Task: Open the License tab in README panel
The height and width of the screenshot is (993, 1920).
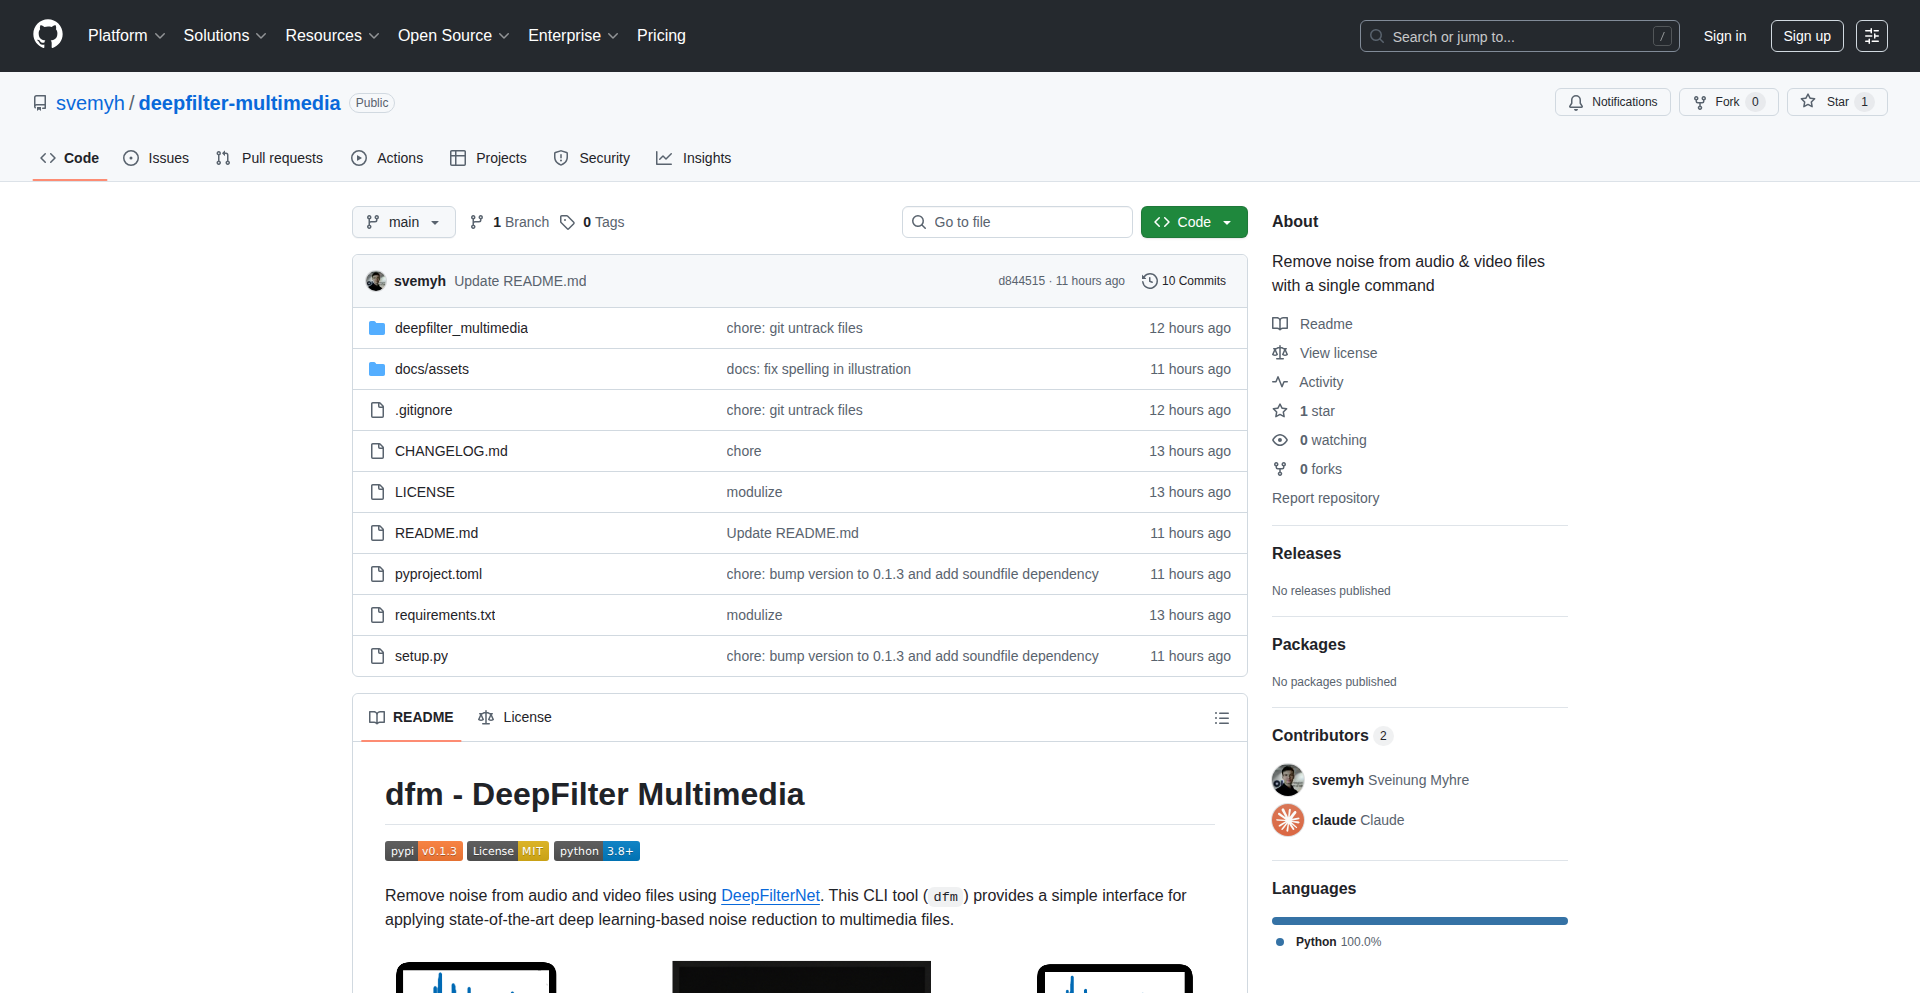Action: (515, 717)
